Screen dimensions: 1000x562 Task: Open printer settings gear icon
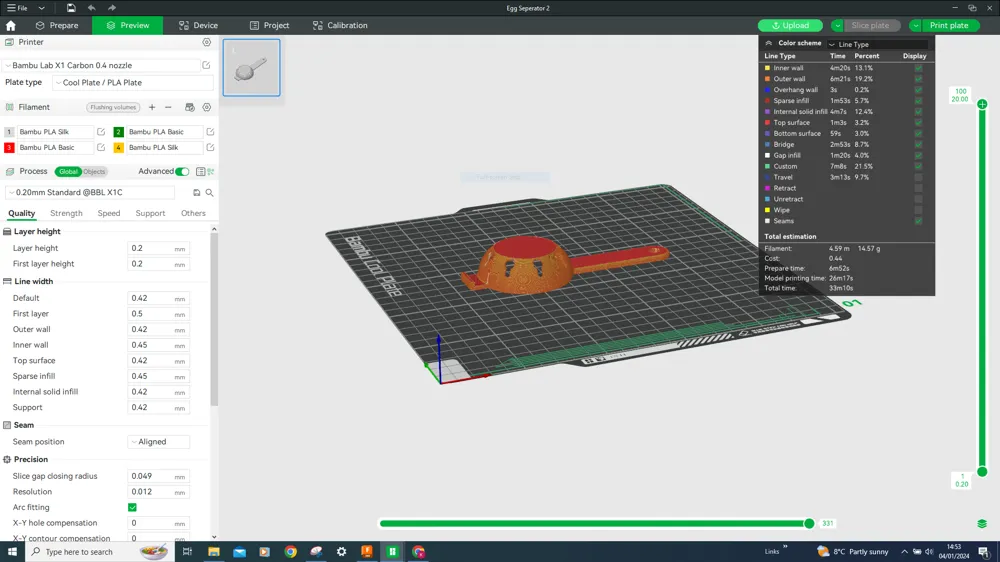coord(207,43)
